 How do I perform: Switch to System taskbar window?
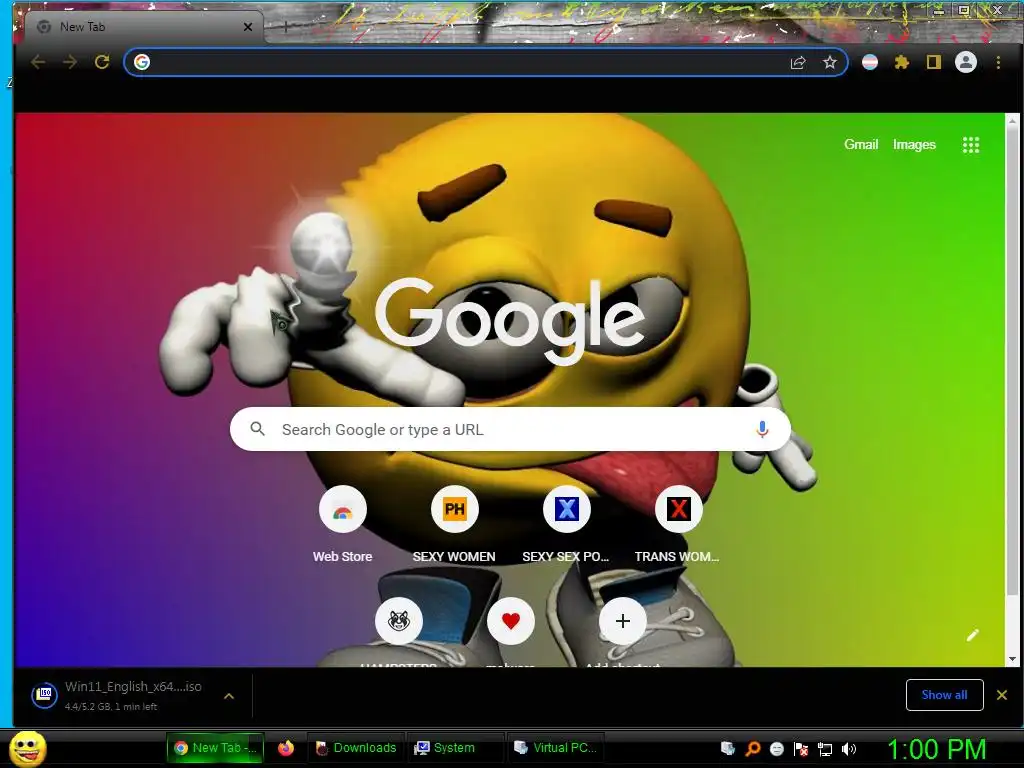[456, 748]
